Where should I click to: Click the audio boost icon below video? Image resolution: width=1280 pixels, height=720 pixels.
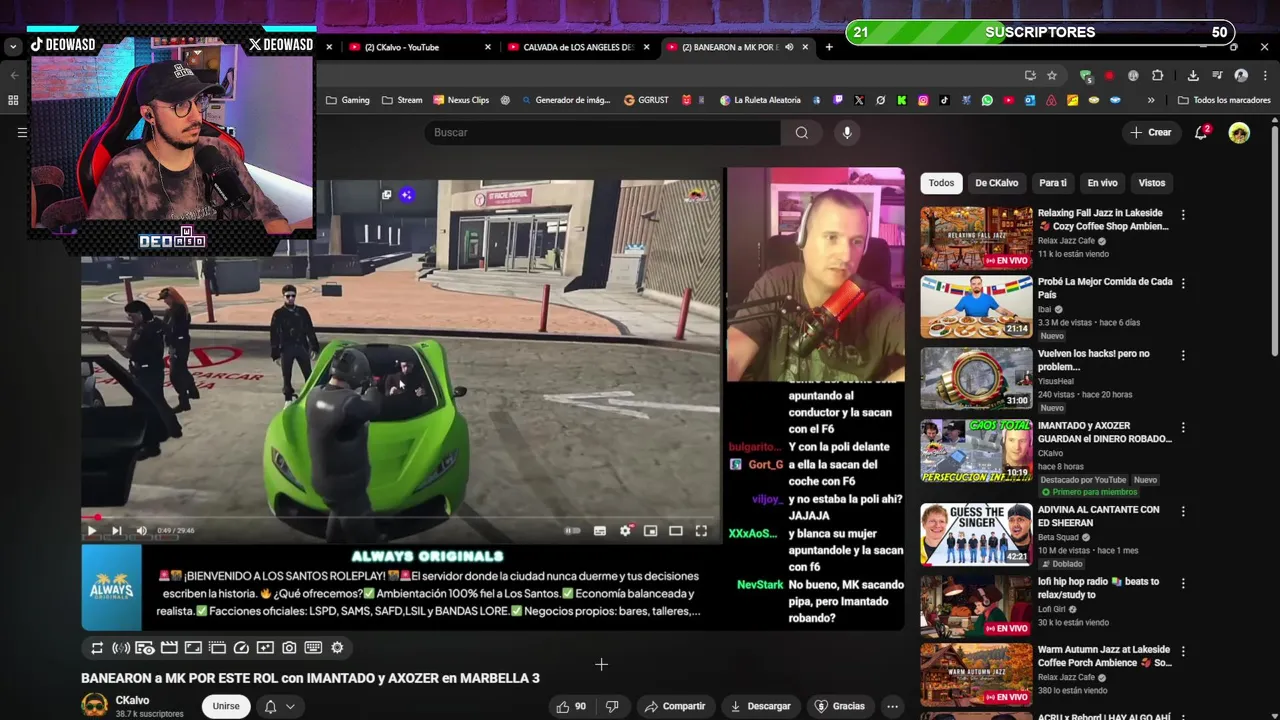click(x=121, y=648)
